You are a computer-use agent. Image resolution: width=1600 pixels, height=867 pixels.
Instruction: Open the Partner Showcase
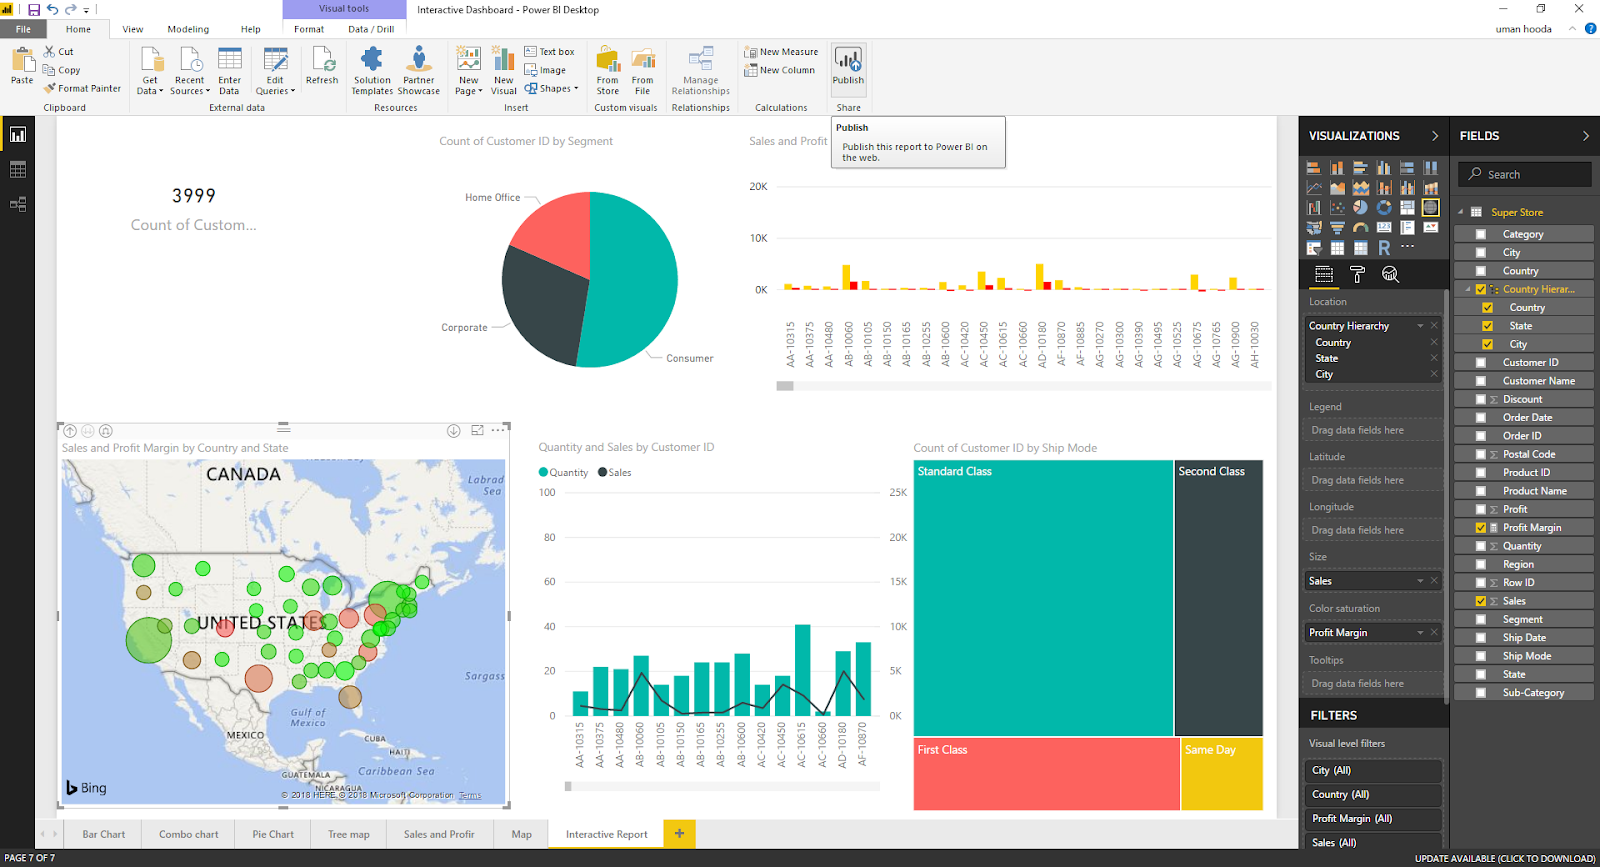click(419, 71)
